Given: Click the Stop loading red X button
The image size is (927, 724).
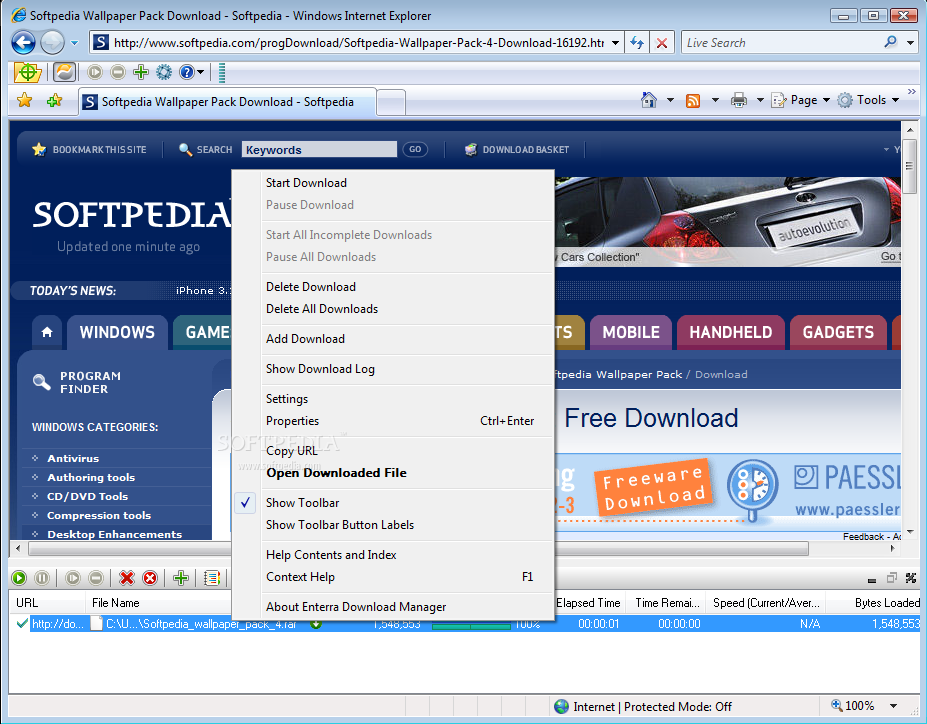Looking at the screenshot, I should [x=662, y=43].
